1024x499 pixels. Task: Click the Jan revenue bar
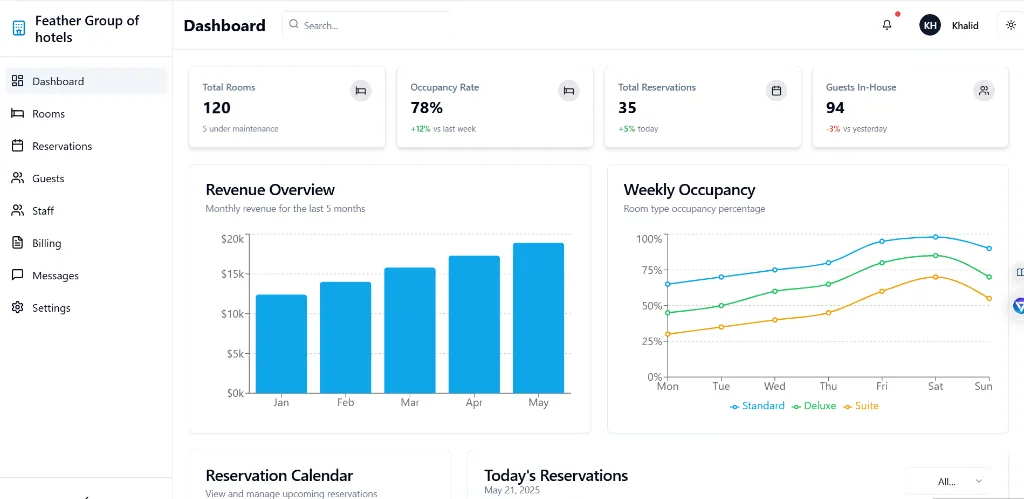coord(281,344)
